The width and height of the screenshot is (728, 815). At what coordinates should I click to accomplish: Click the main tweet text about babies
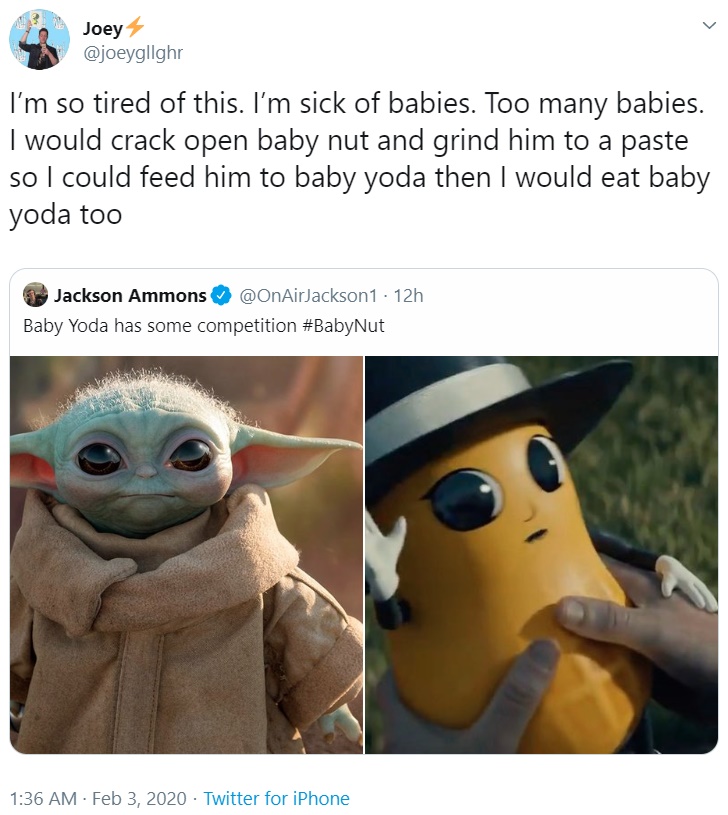coord(360,159)
